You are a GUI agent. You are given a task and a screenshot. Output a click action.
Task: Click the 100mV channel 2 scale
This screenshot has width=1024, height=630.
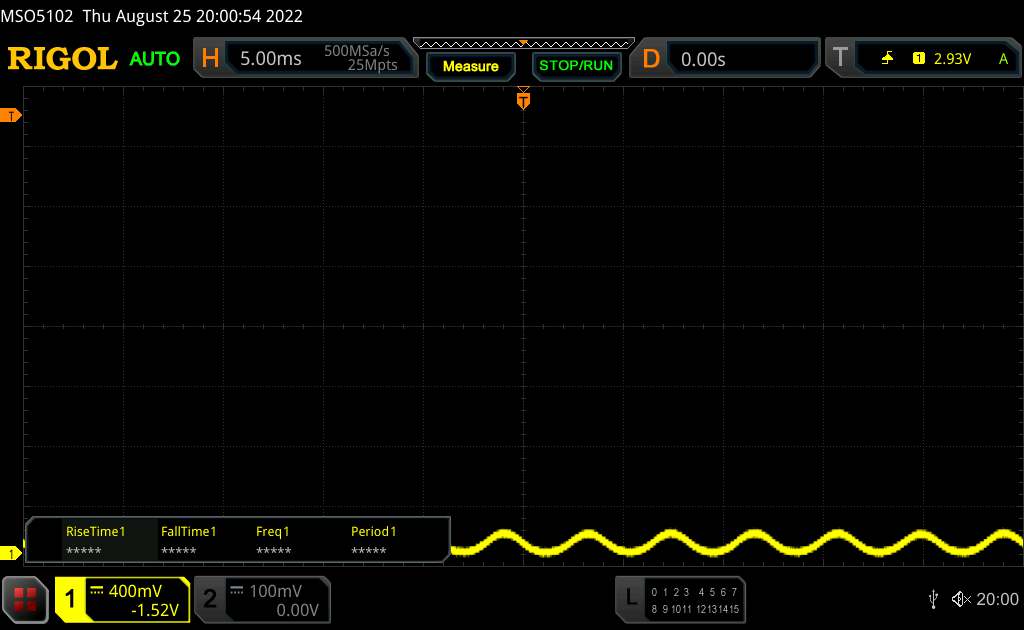[275, 591]
